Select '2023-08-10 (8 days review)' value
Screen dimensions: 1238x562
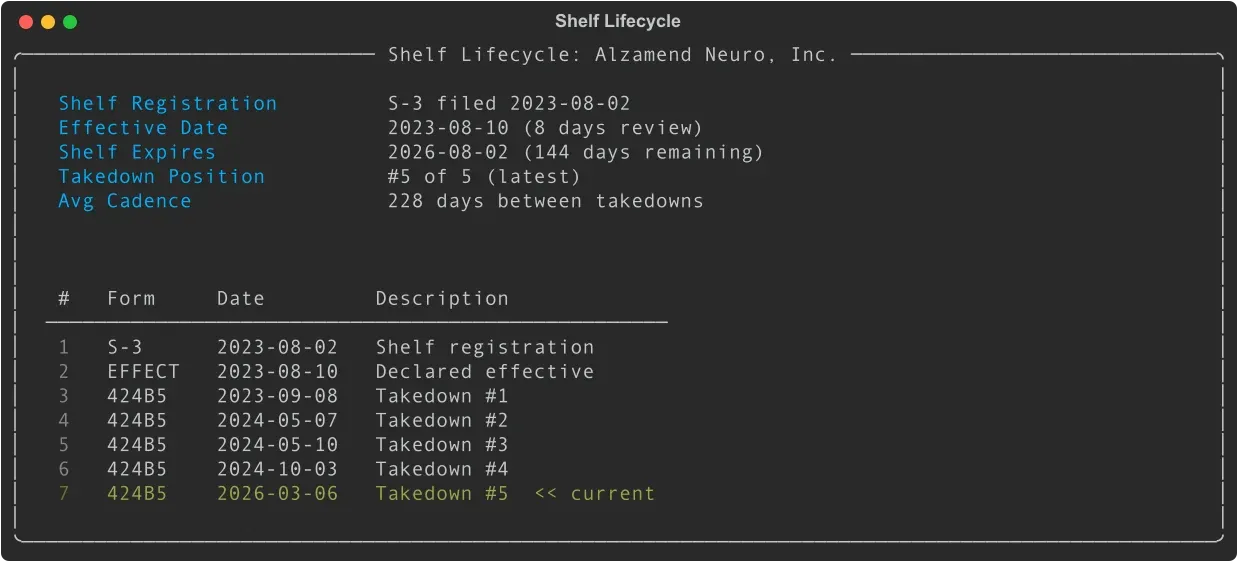coord(546,128)
